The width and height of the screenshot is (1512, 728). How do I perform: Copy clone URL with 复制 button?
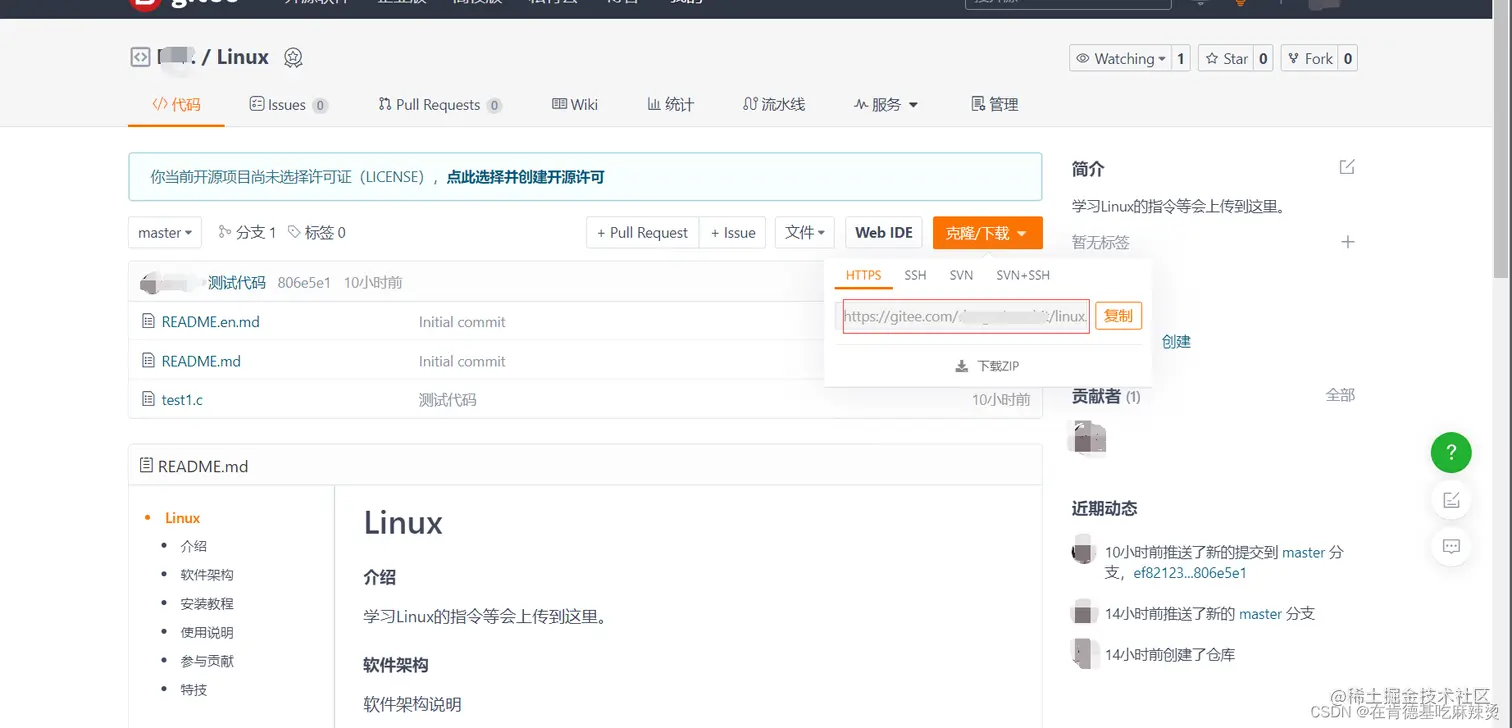point(1118,316)
